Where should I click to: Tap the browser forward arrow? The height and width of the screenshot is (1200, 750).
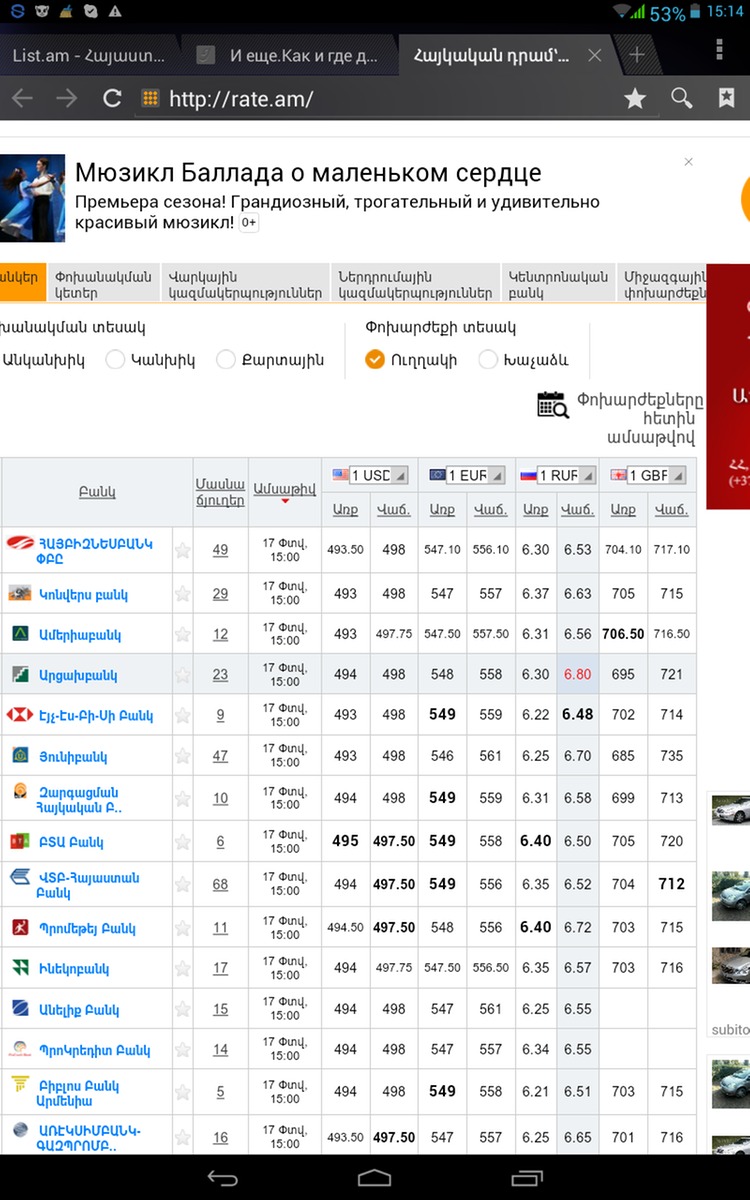(67, 98)
